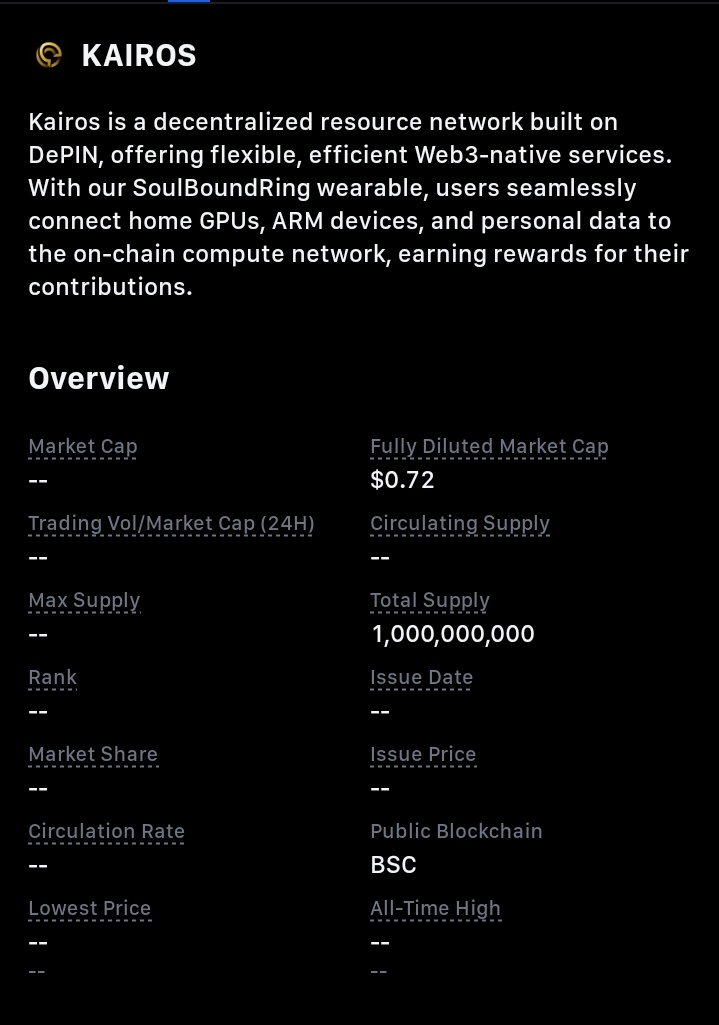This screenshot has height=1025, width=719.
Task: Show info for Trading Vol/Market Cap (24H)
Action: (171, 524)
